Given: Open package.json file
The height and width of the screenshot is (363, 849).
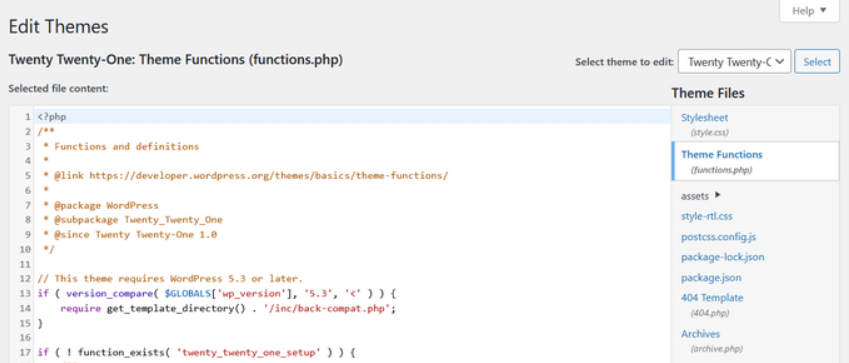Looking at the screenshot, I should (x=711, y=277).
